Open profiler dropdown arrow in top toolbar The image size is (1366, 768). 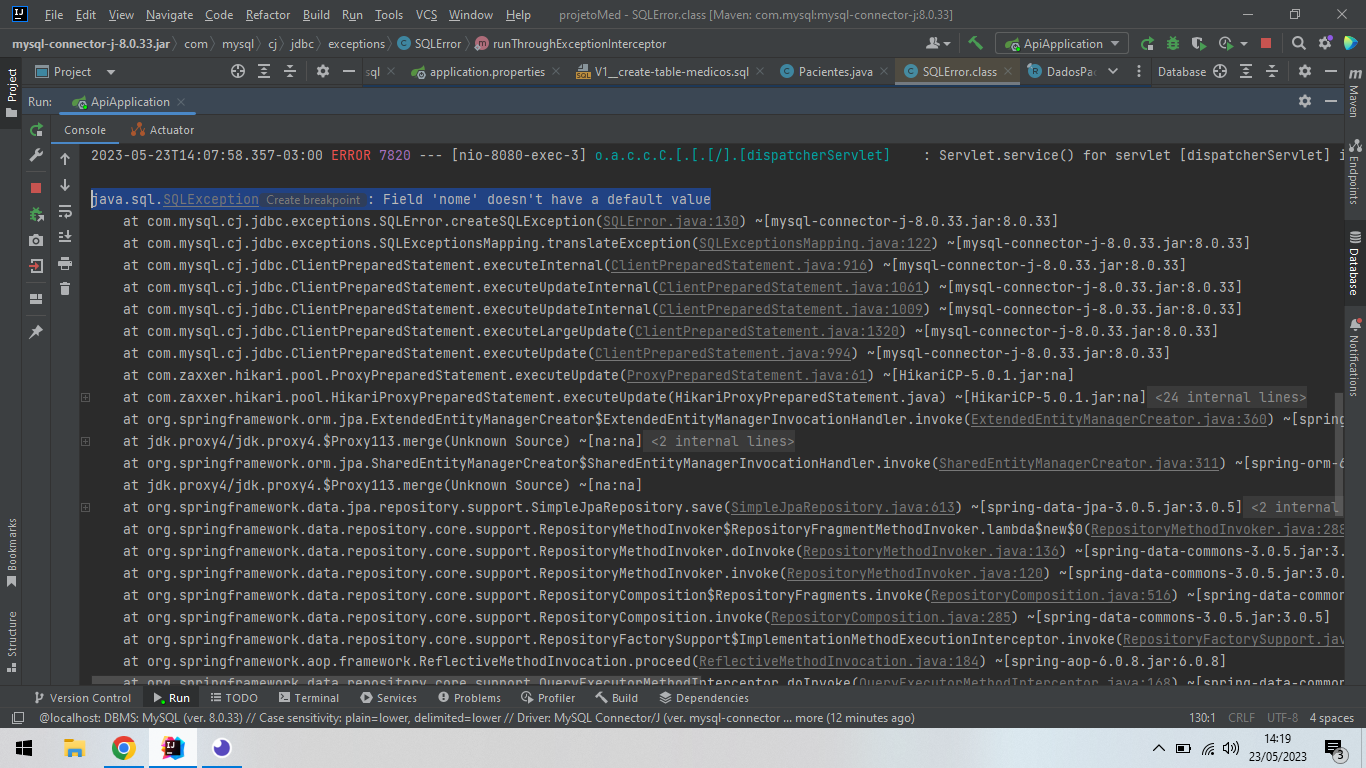pyautogui.click(x=1244, y=43)
